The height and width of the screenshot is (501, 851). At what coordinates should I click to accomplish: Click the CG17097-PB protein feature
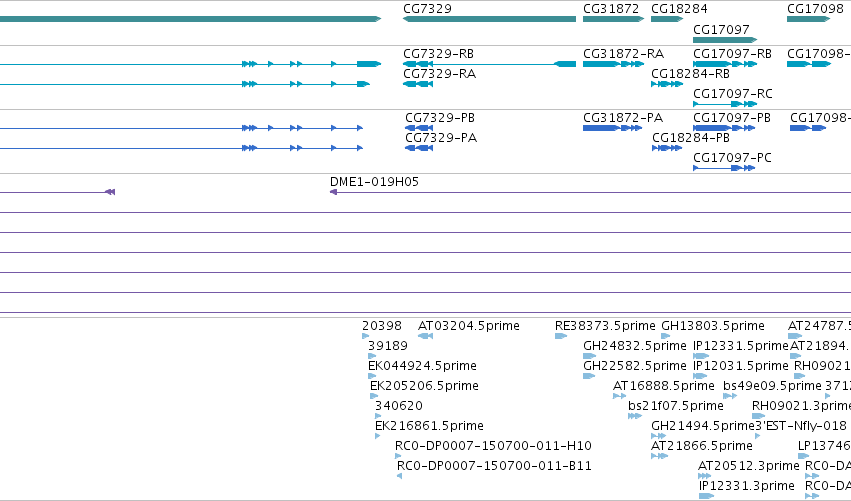(724, 128)
